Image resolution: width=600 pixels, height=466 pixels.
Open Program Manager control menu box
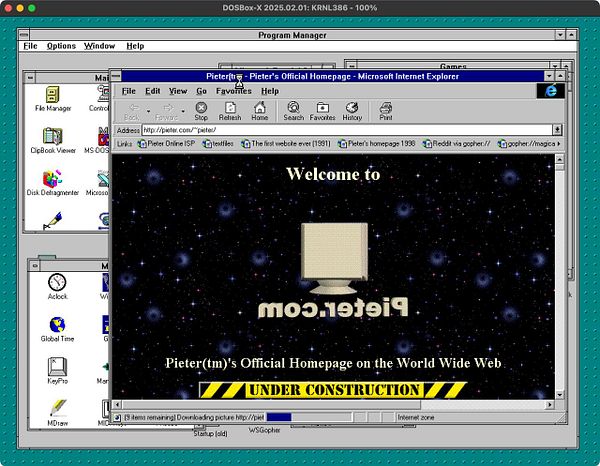point(24,35)
